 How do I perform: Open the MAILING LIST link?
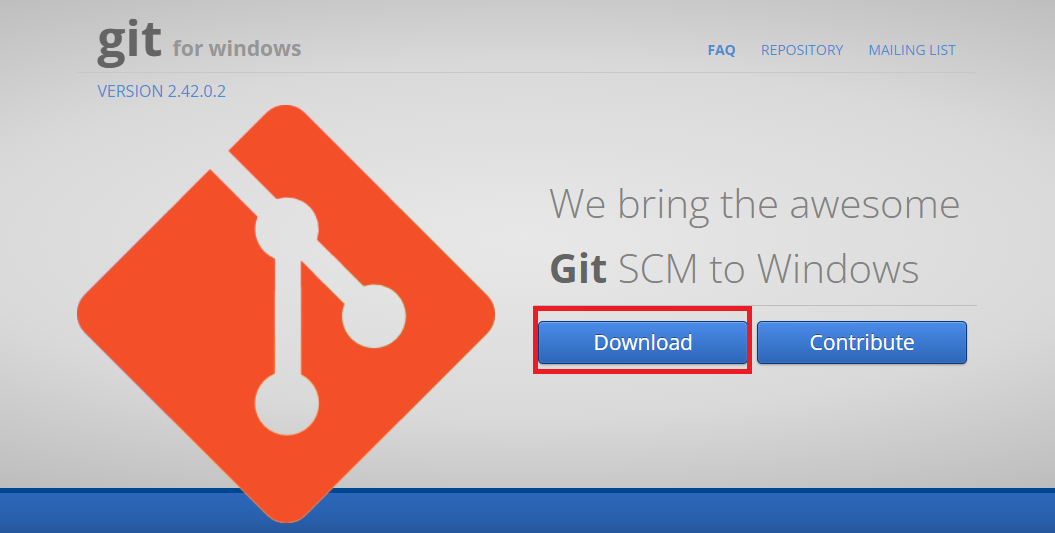[912, 50]
